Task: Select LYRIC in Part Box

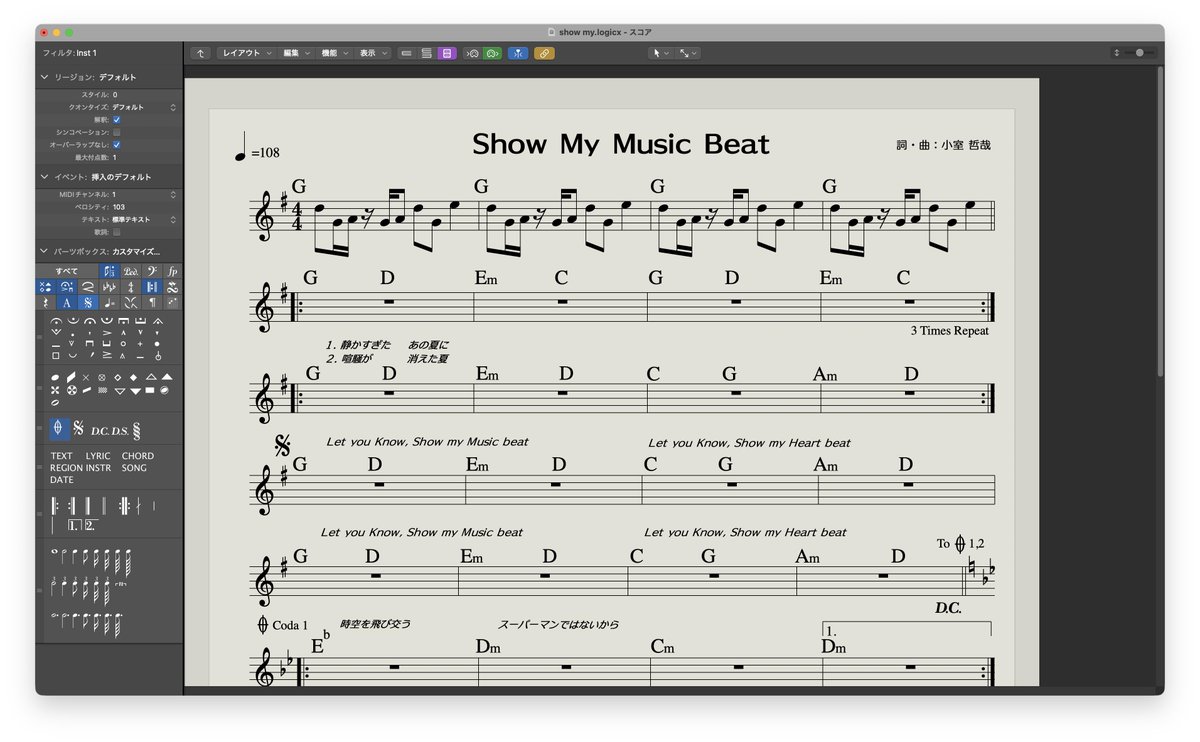Action: tap(98, 456)
